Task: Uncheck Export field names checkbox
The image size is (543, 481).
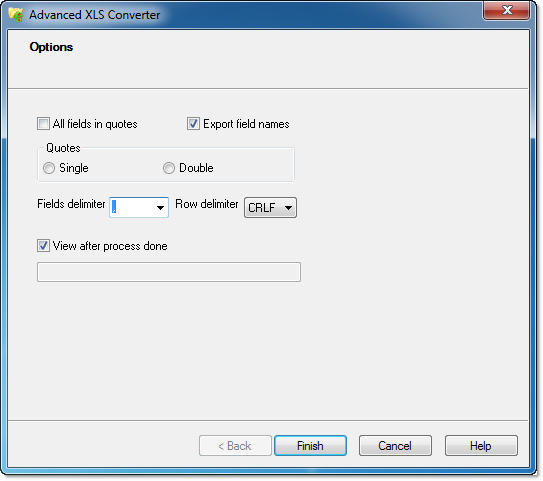Action: pos(193,124)
